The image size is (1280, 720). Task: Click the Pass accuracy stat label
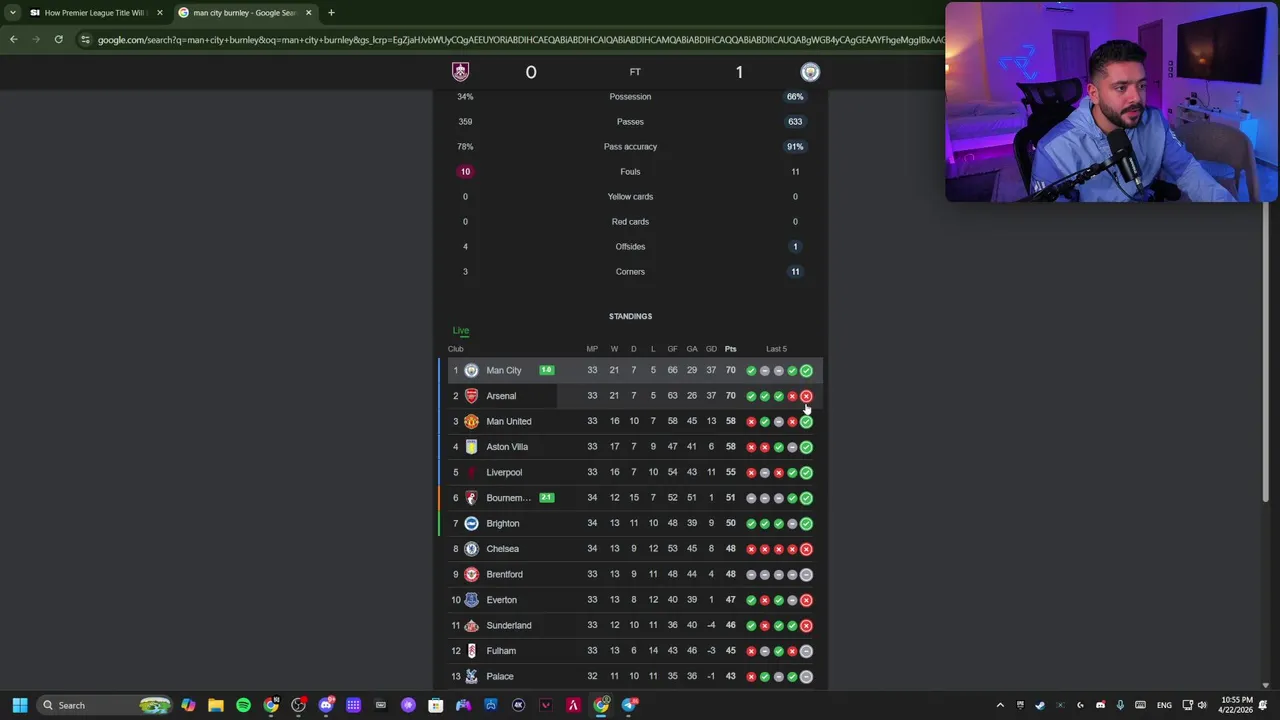630,146
